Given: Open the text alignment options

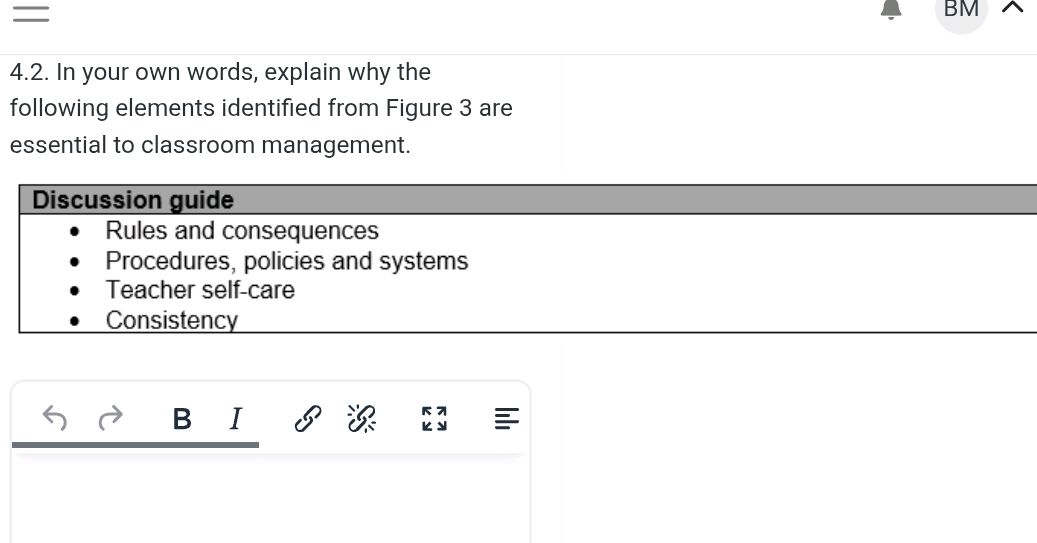Looking at the screenshot, I should coord(507,419).
